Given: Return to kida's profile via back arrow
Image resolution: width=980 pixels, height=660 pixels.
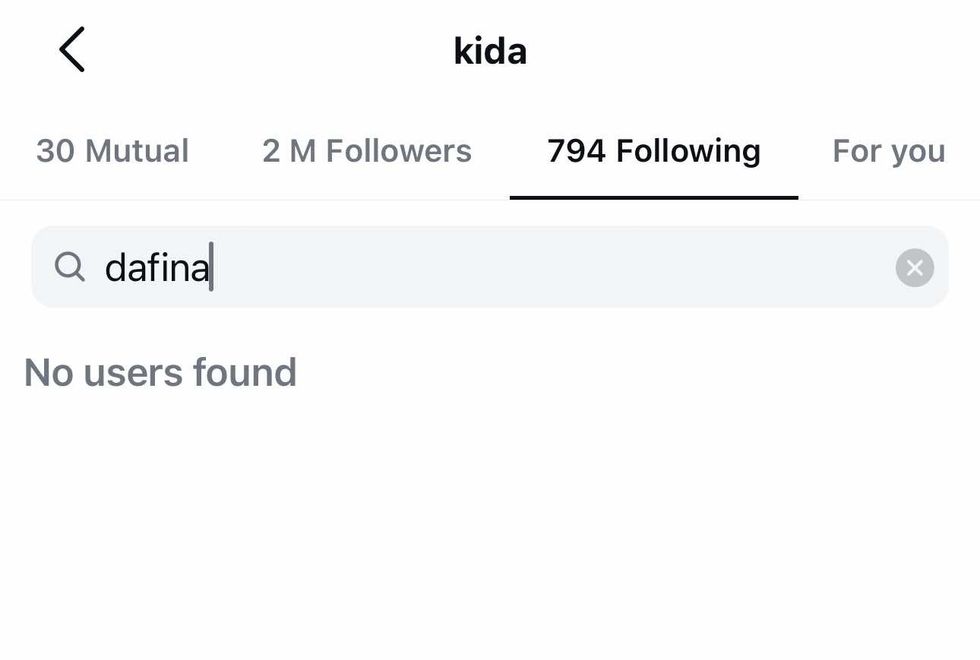Looking at the screenshot, I should pyautogui.click(x=72, y=50).
